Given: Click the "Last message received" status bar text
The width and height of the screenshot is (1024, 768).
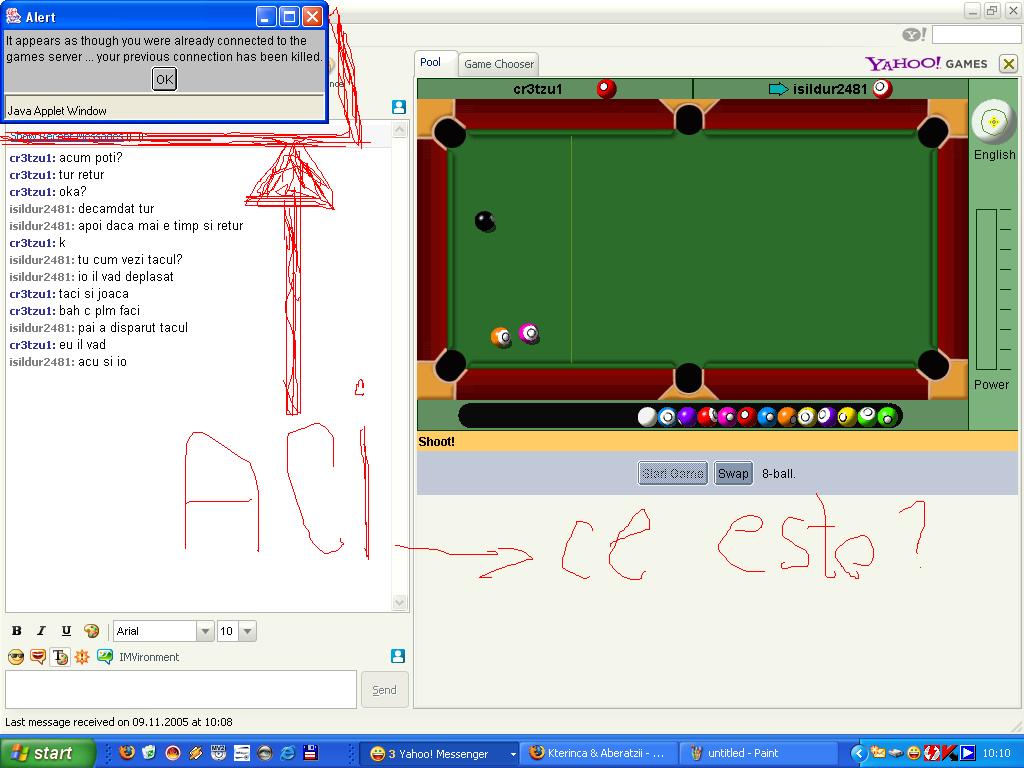Looking at the screenshot, I should (x=119, y=722).
